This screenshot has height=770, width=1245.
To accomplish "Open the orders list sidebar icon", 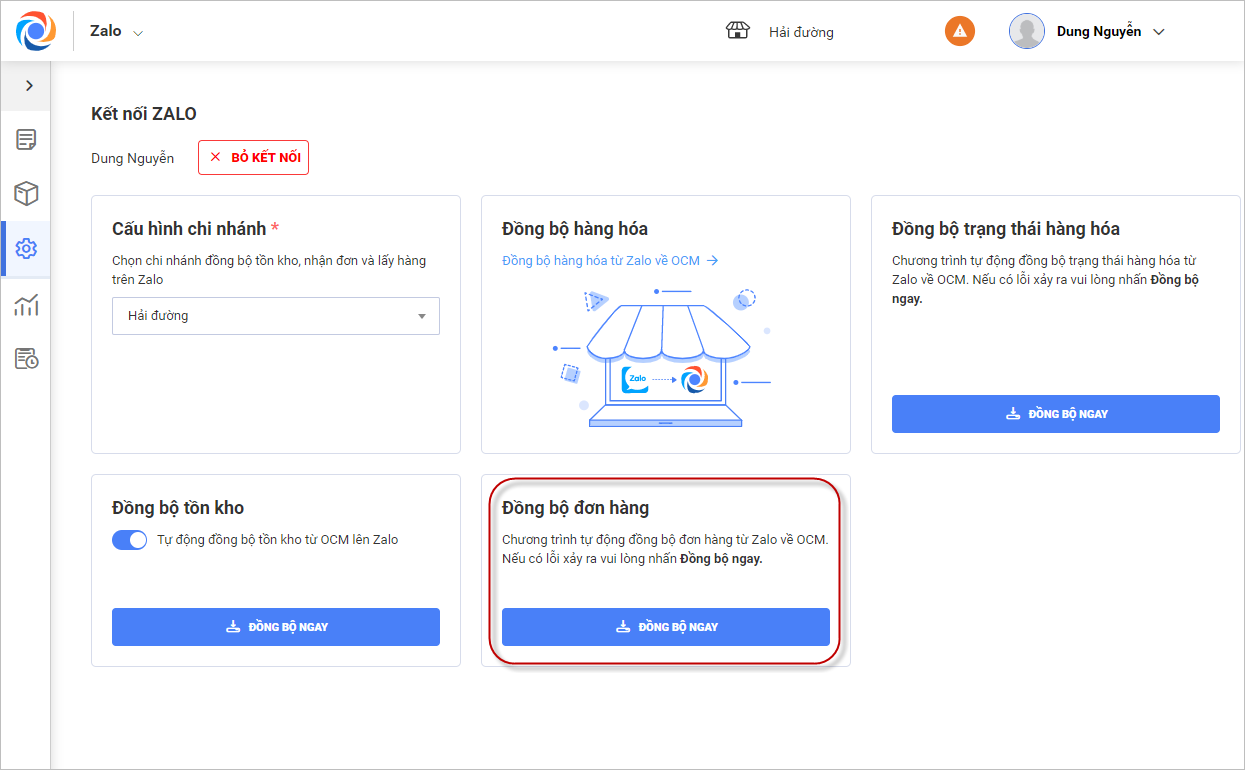I will pyautogui.click(x=26, y=140).
